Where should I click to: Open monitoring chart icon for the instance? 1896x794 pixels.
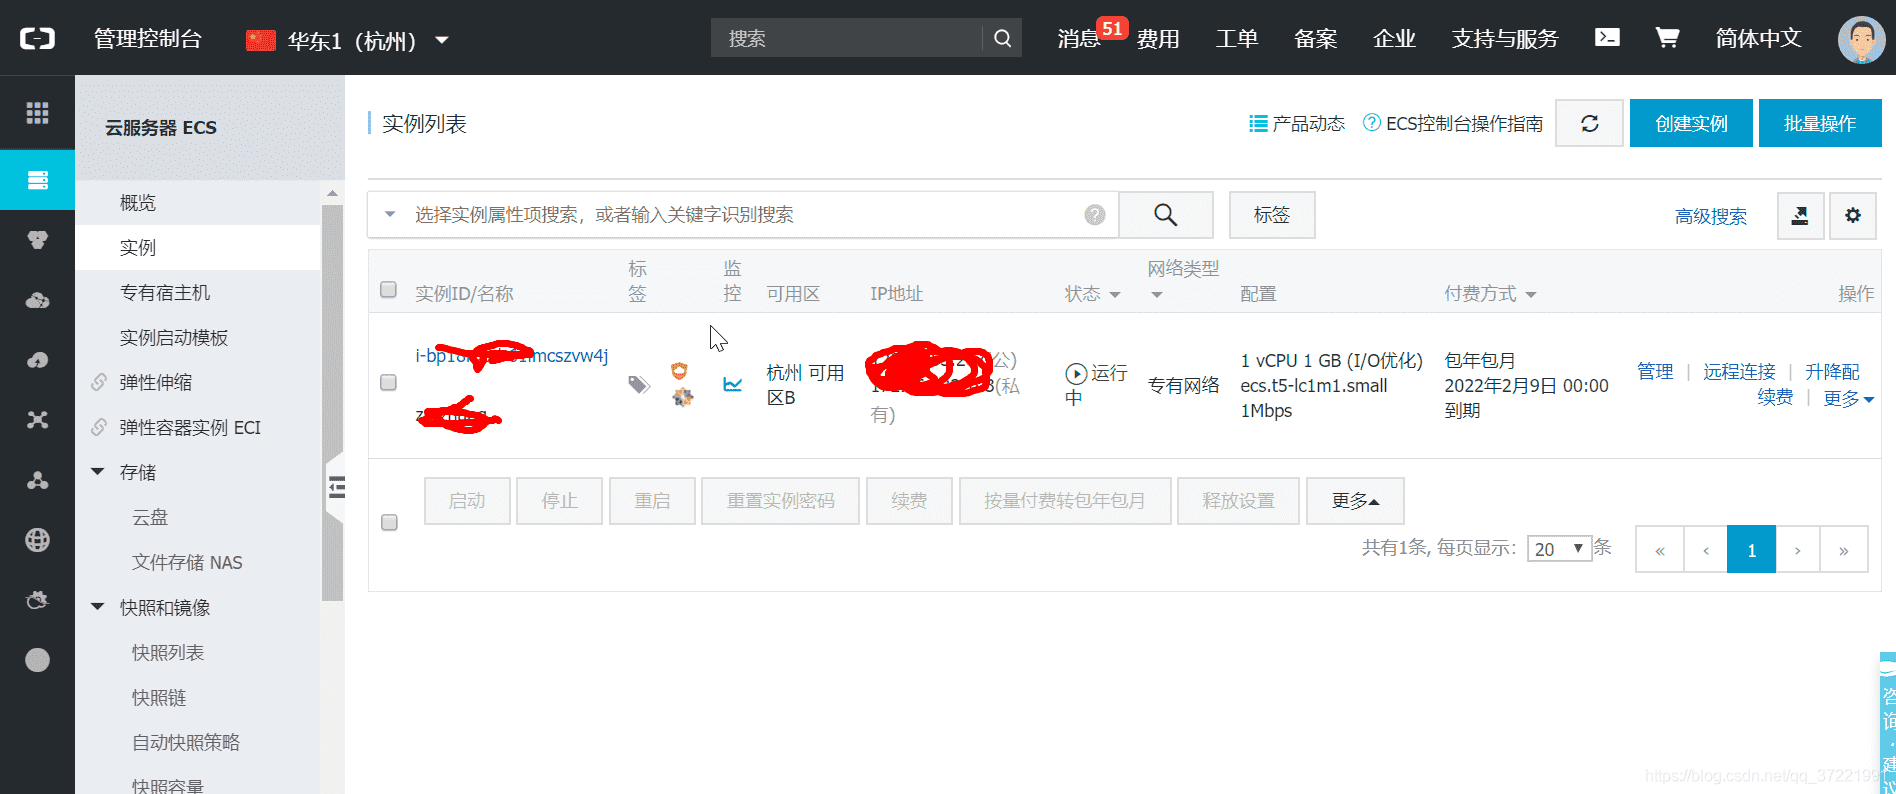tap(733, 384)
